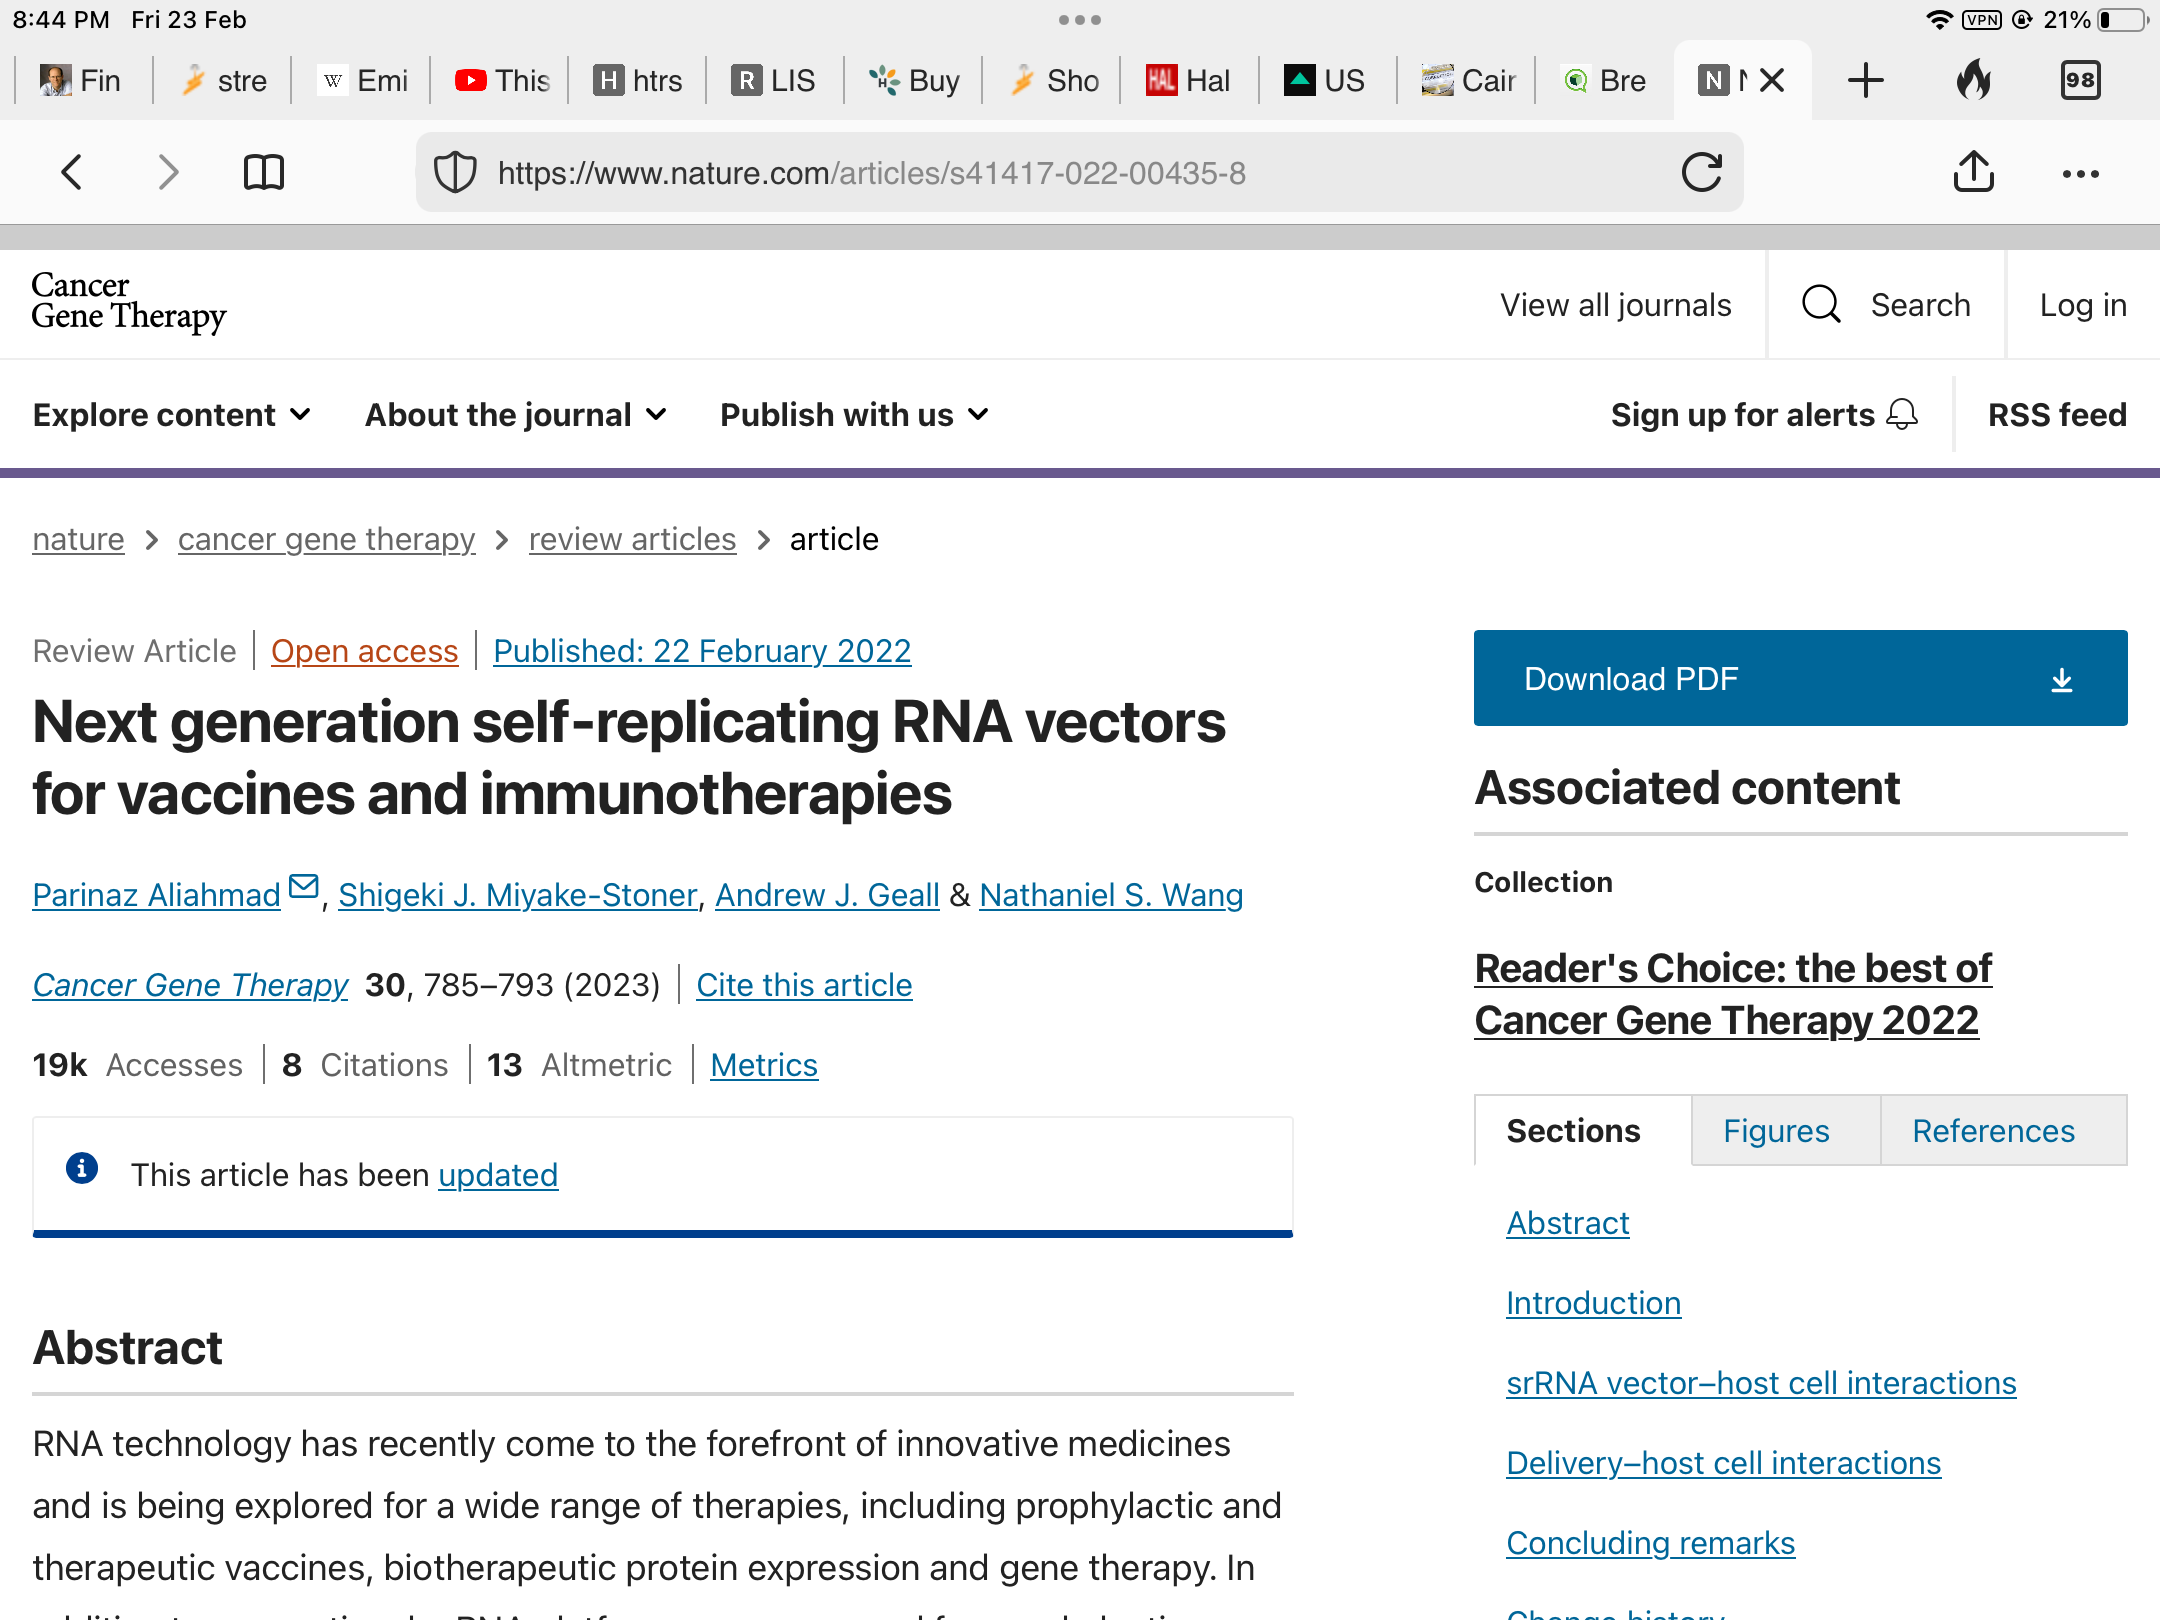Reload the page with the refresh icon
The height and width of the screenshot is (1620, 2160).
[1701, 172]
